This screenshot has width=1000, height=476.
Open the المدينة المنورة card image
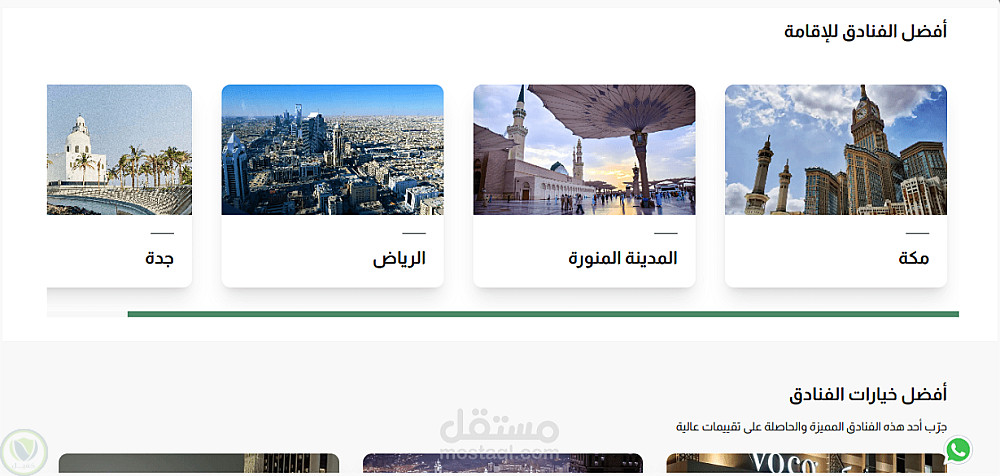coord(584,149)
